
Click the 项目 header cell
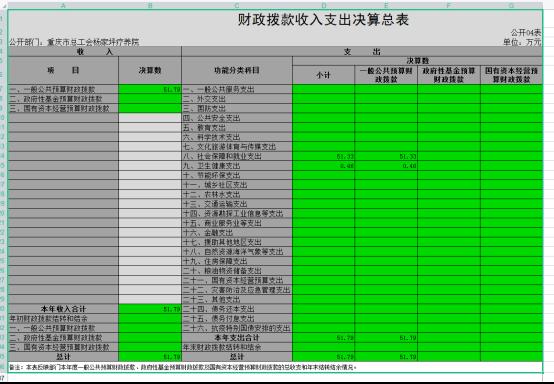click(x=63, y=70)
